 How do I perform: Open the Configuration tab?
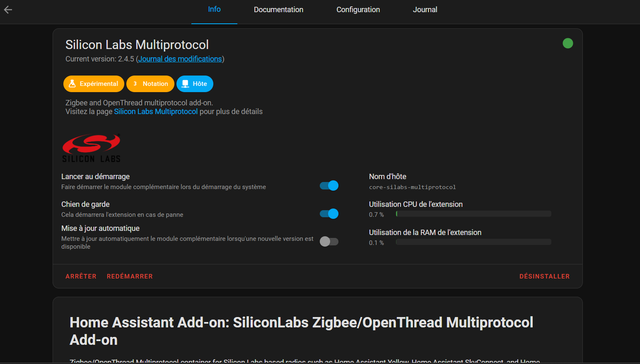pyautogui.click(x=358, y=9)
